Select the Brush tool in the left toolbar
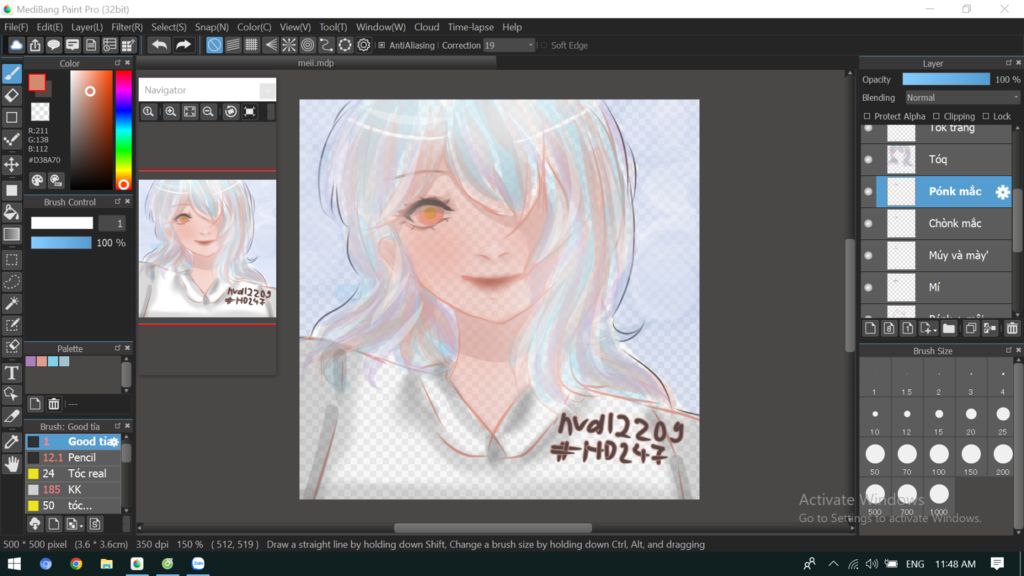 click(12, 73)
